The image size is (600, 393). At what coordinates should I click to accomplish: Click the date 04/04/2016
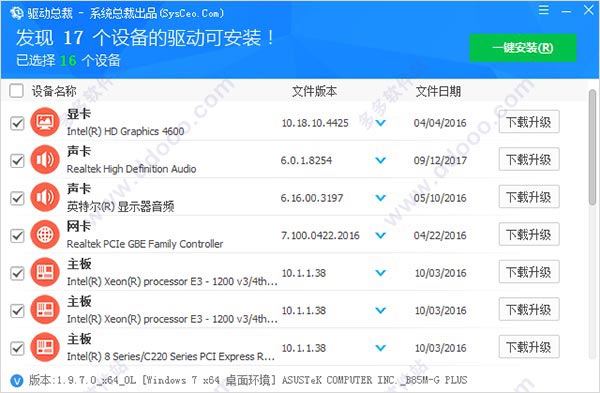click(x=440, y=123)
